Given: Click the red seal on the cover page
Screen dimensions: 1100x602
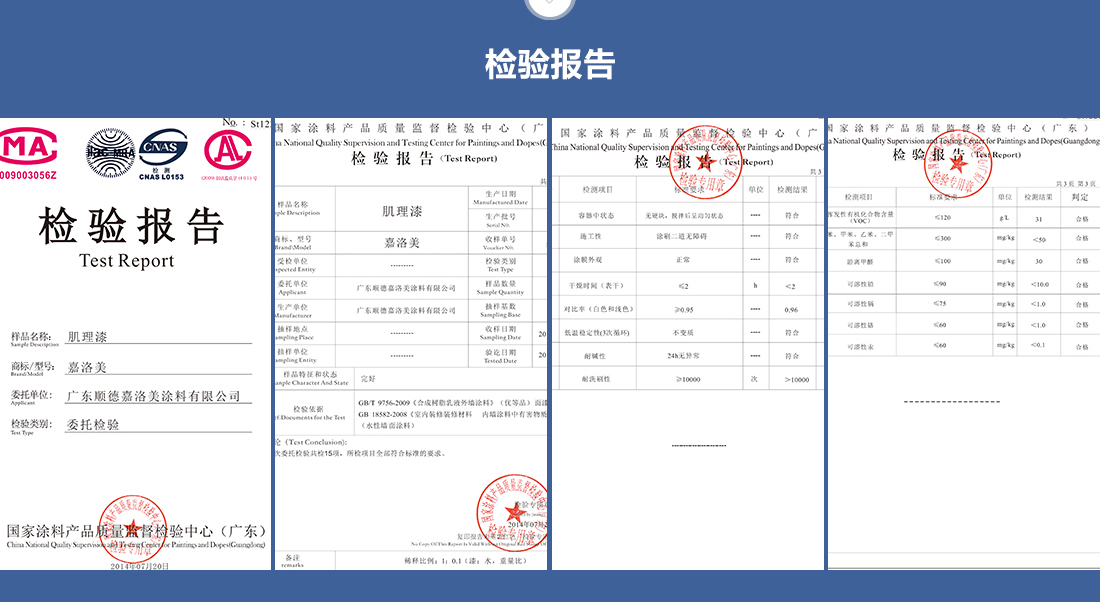Looking at the screenshot, I should pos(132,530).
